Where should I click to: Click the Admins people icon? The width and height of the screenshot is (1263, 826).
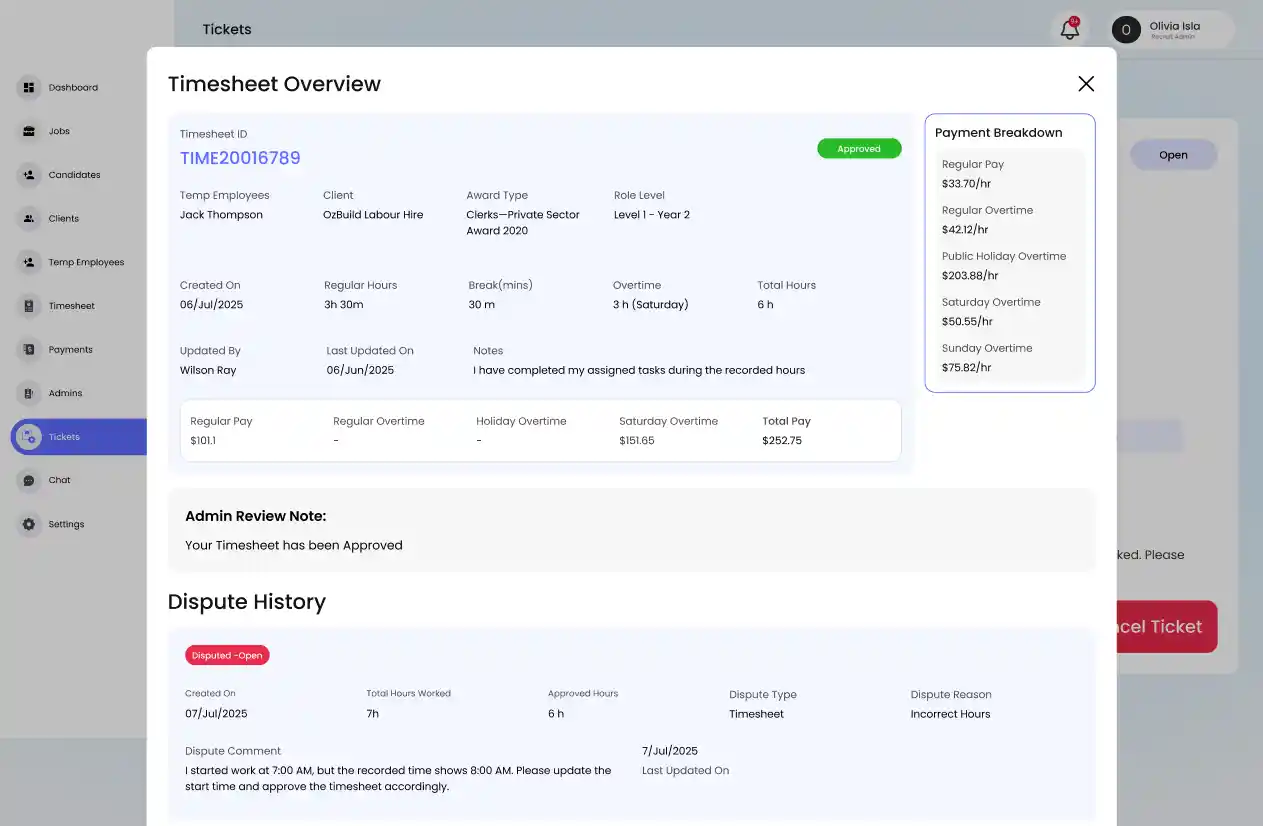coord(29,393)
